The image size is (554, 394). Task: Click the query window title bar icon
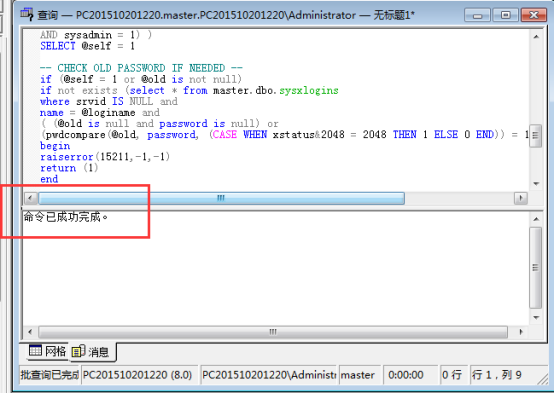tap(27, 14)
